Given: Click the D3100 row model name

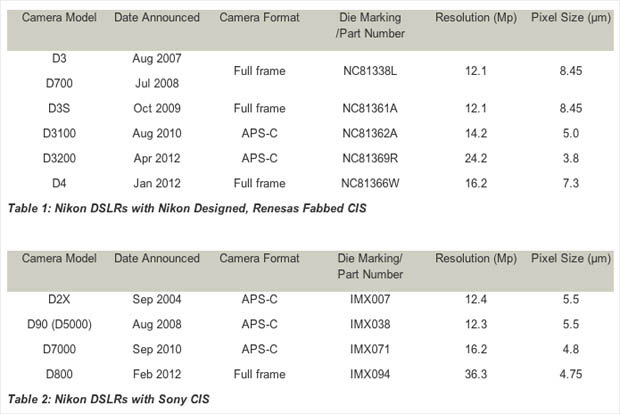Looking at the screenshot, I should (x=59, y=133).
